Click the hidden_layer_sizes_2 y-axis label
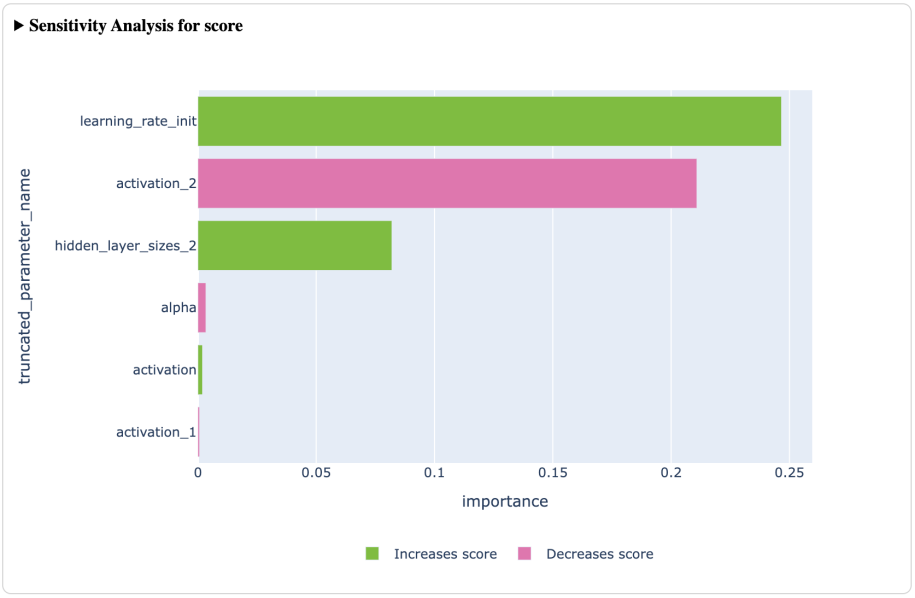Viewport: 915px width, 598px height. click(125, 245)
